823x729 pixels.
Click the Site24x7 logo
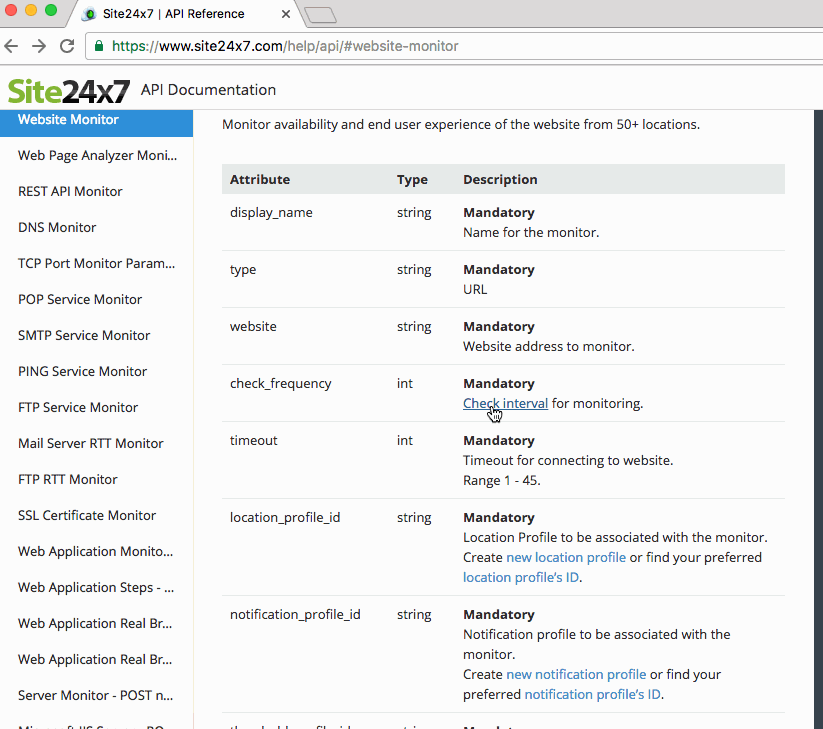(68, 91)
